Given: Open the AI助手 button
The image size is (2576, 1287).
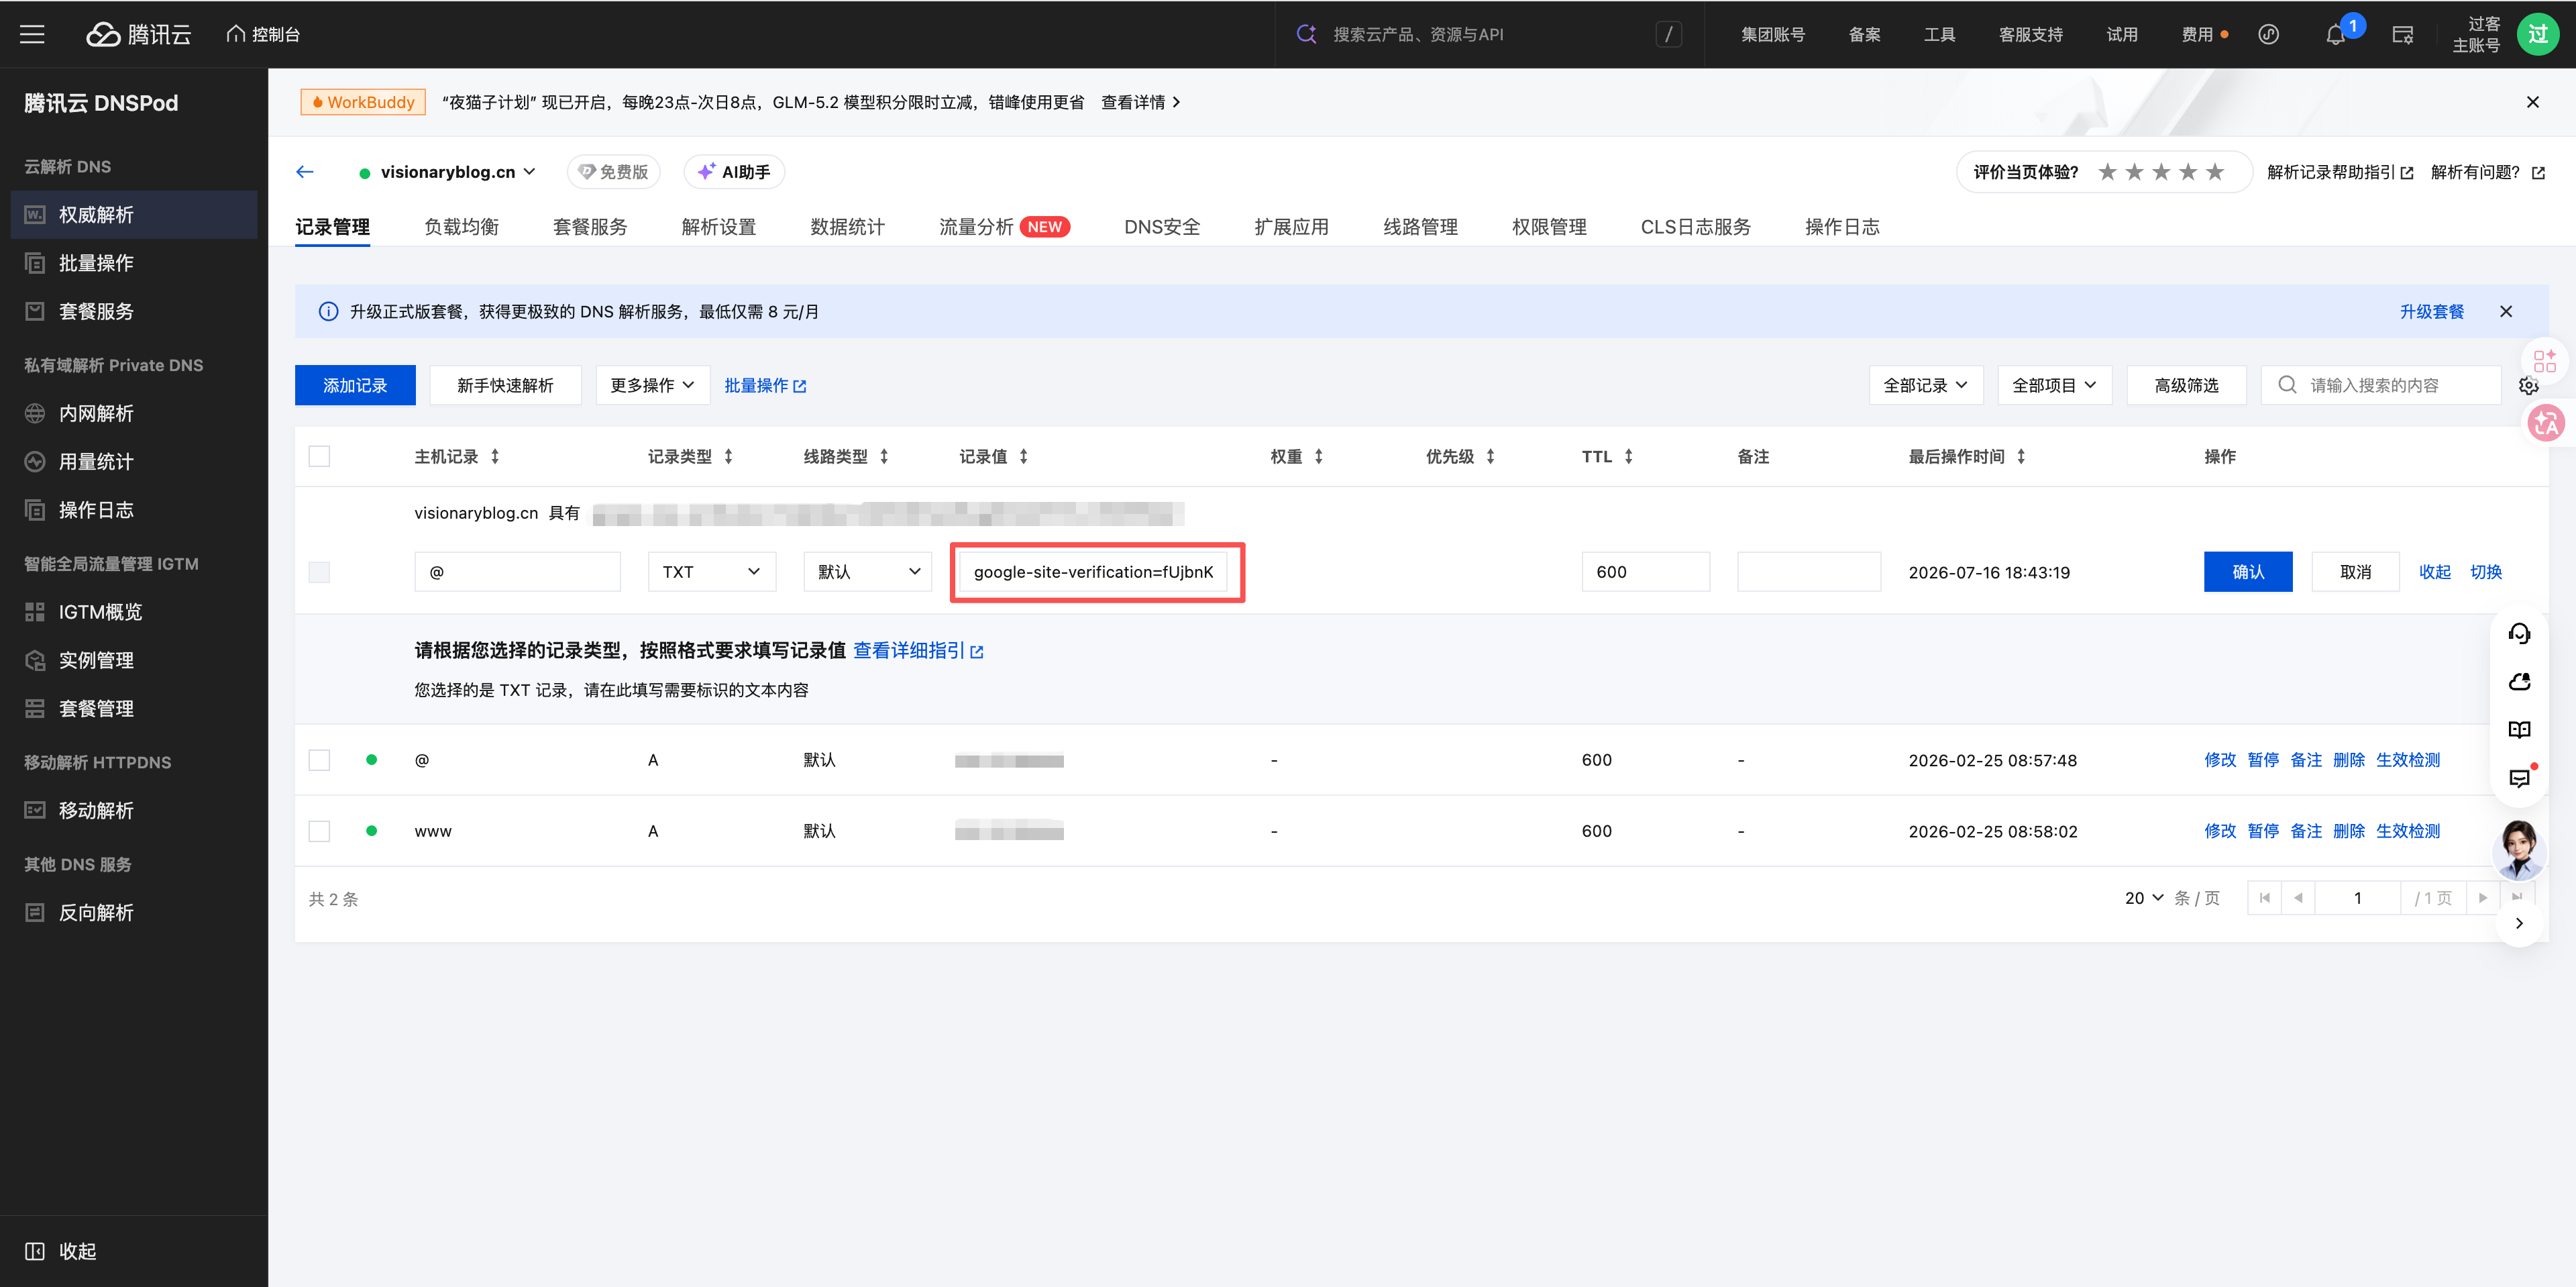Looking at the screenshot, I should coord(734,172).
